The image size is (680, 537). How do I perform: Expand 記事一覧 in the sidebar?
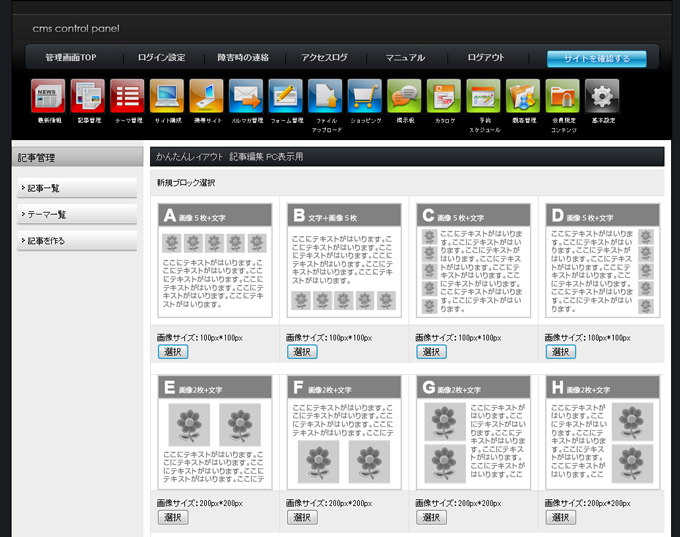pos(77,188)
